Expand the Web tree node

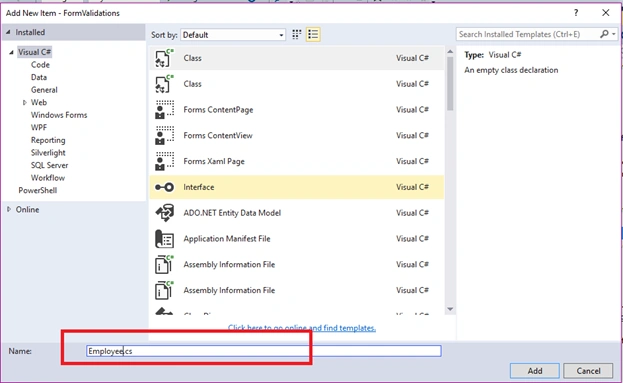24,103
